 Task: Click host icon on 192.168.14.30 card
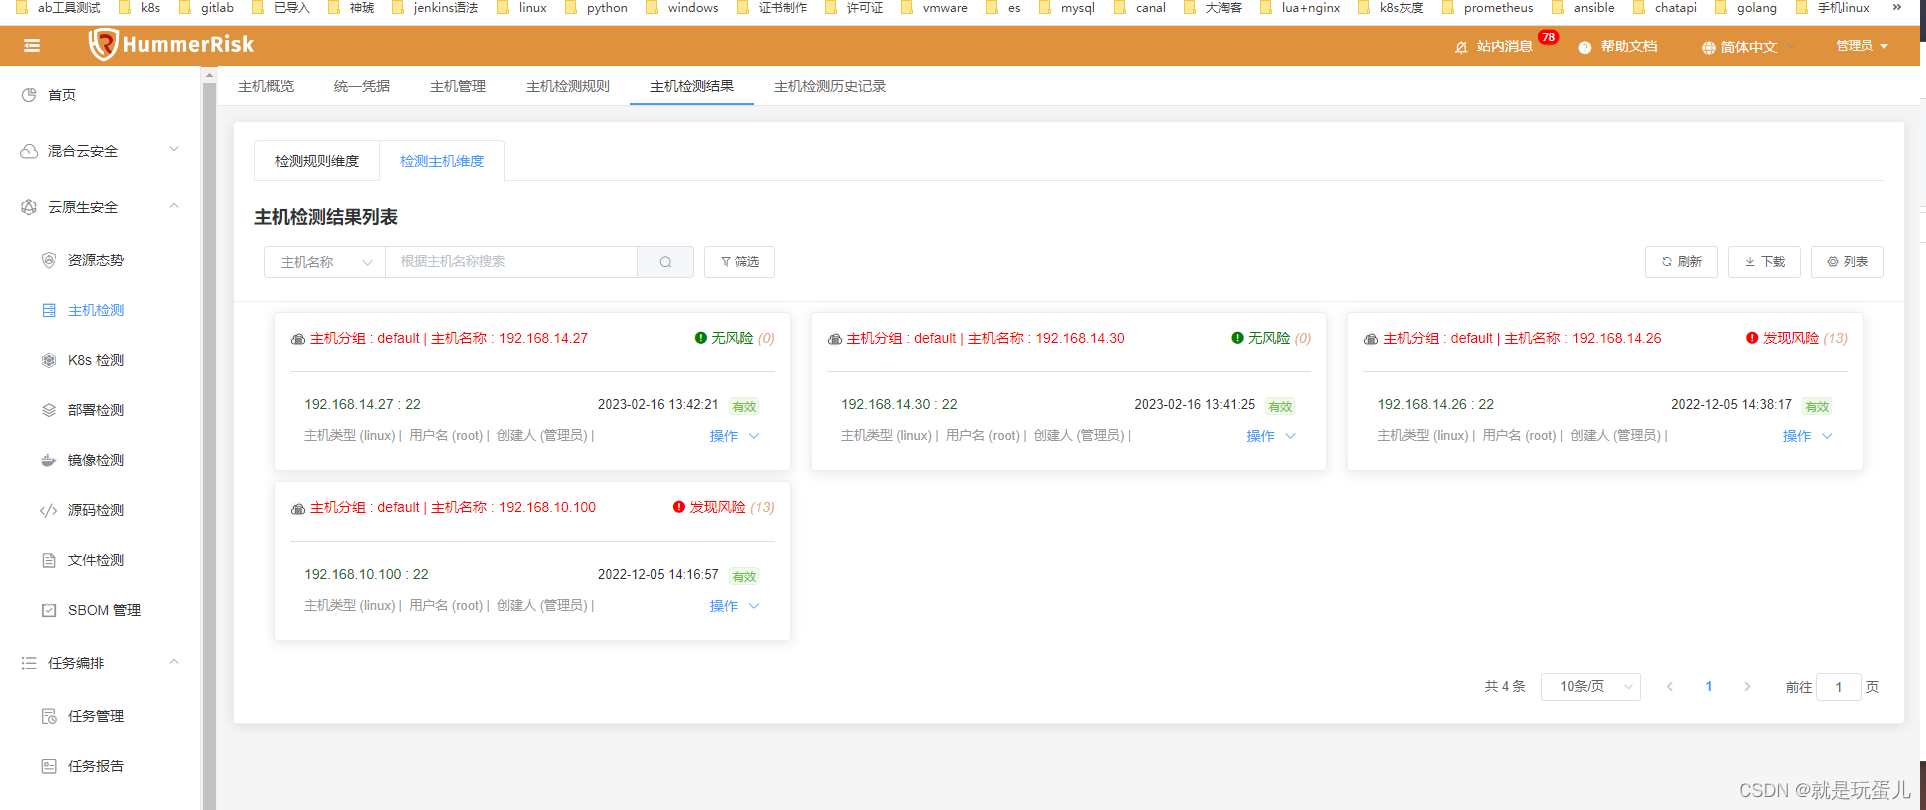(835, 339)
